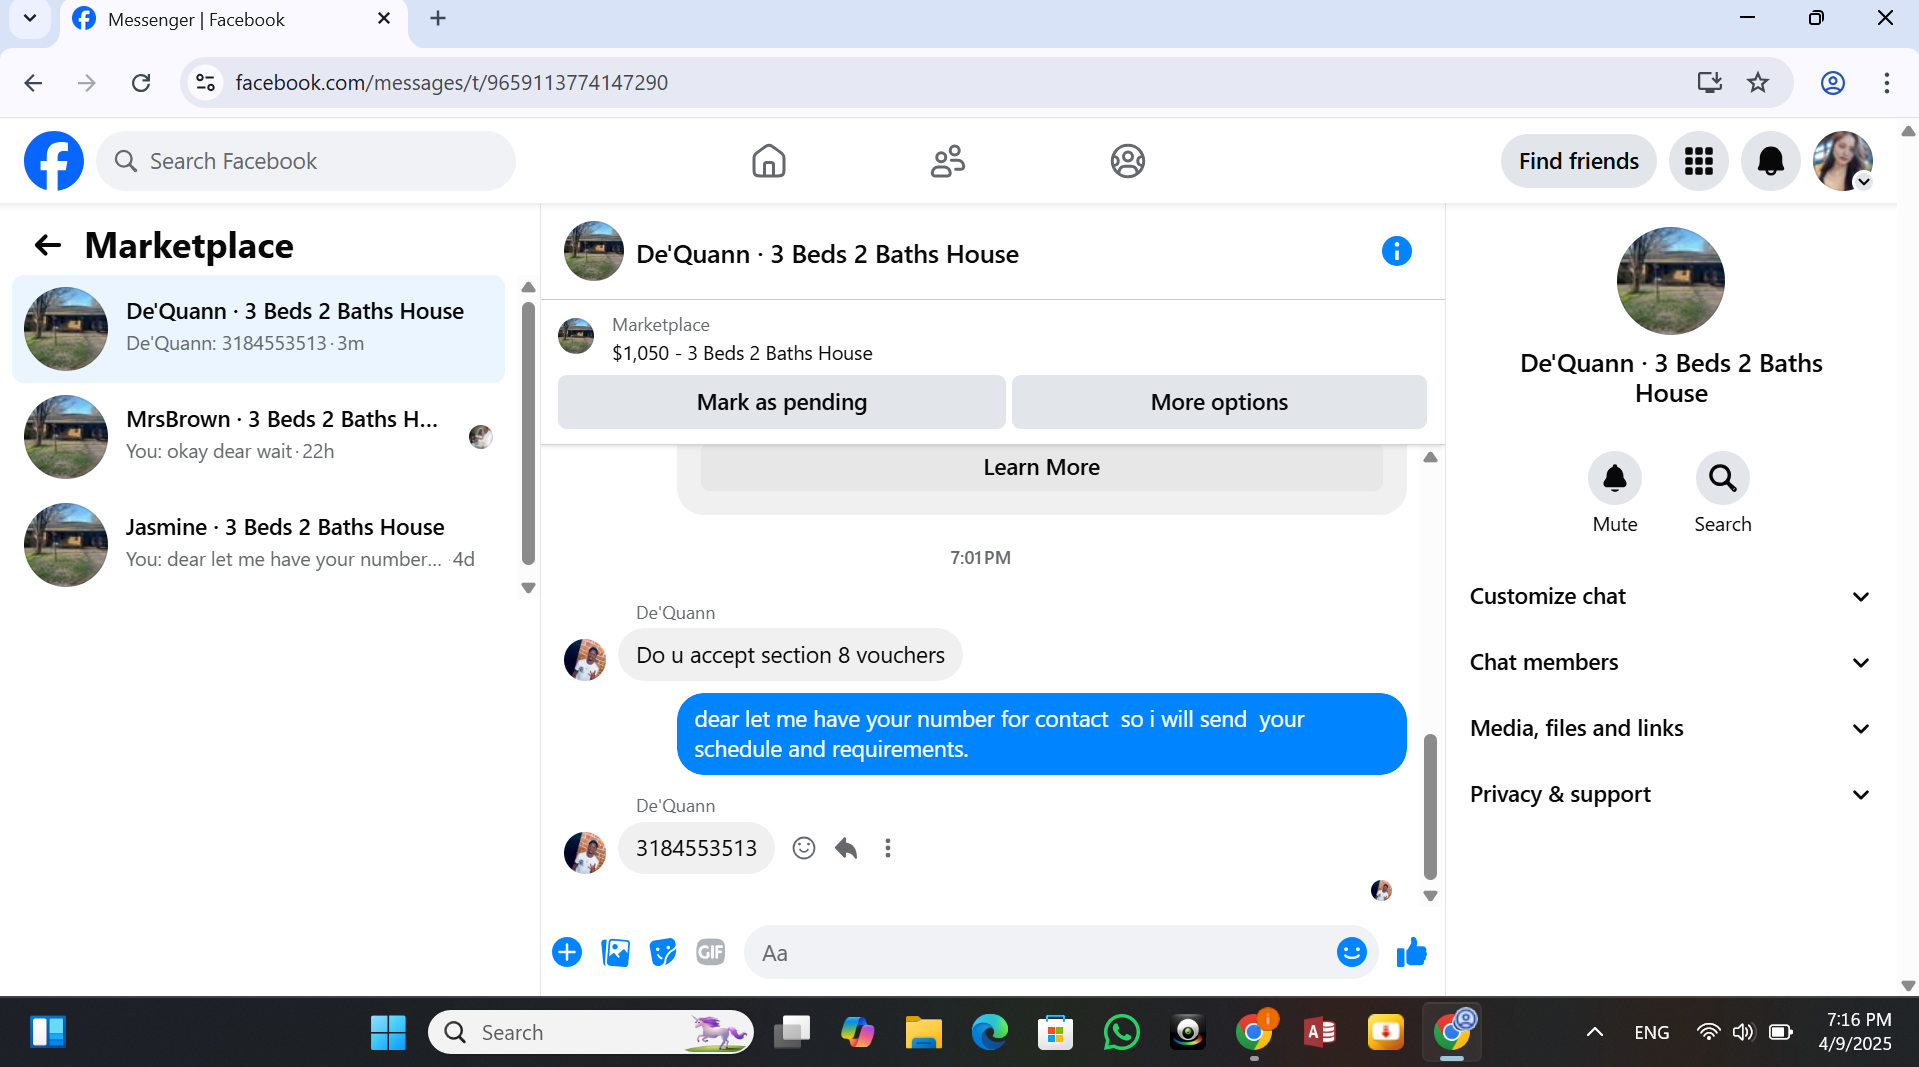Open more actions plus icon in composer
The image size is (1919, 1067).
pos(567,952)
